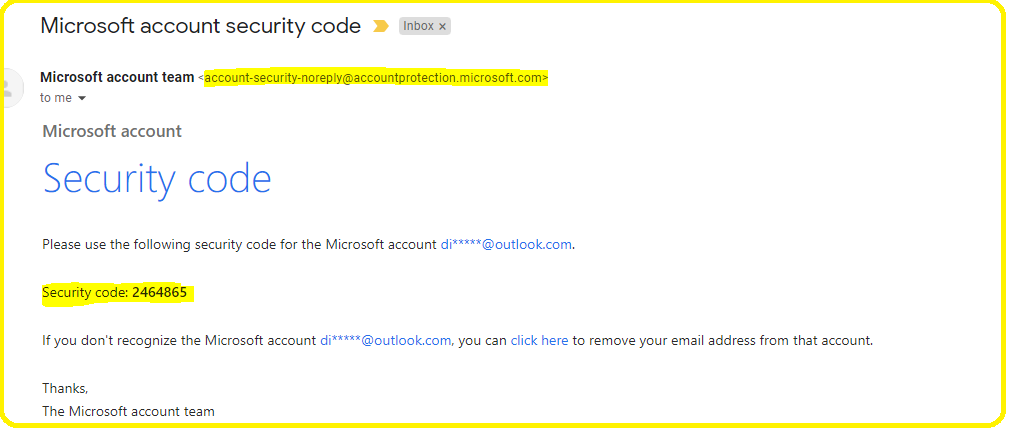Expand the 'to me' recipient details arrow
This screenshot has width=1009, height=432.
[82, 99]
